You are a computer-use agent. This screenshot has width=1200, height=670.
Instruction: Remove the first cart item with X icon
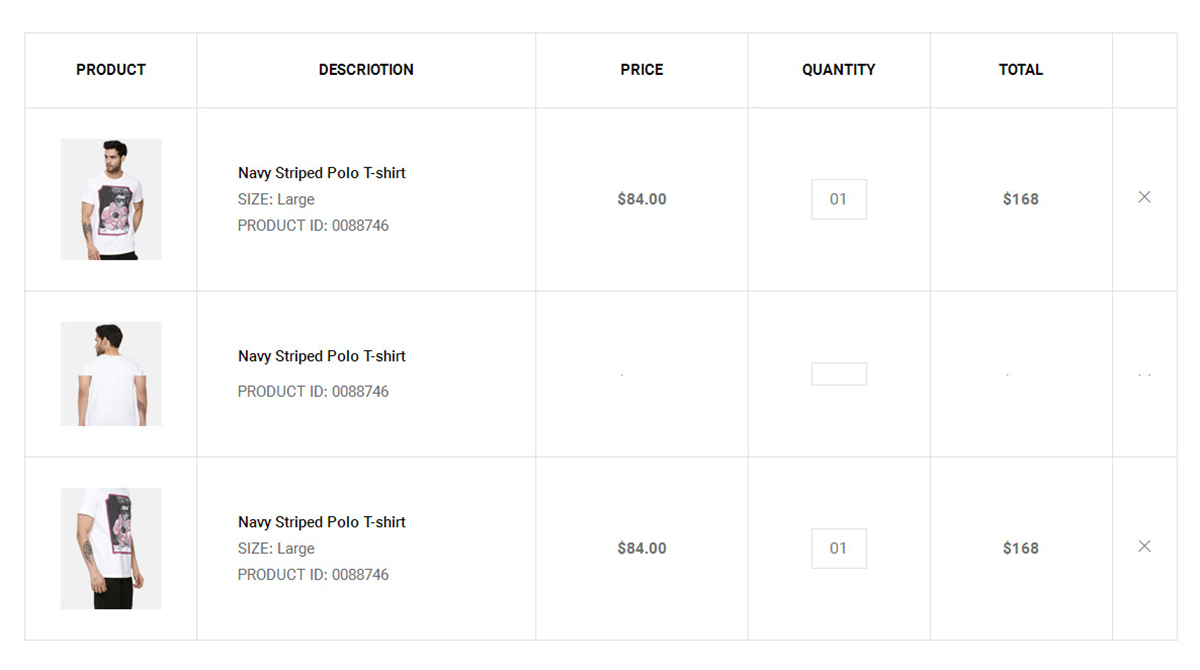point(1144,197)
